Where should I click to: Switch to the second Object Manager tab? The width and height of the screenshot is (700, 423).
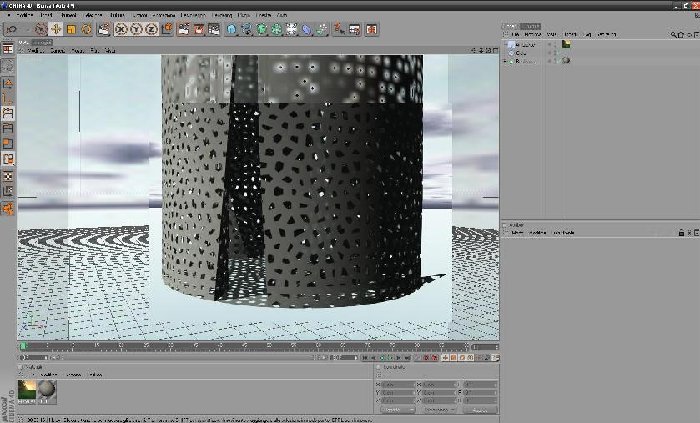[x=531, y=26]
